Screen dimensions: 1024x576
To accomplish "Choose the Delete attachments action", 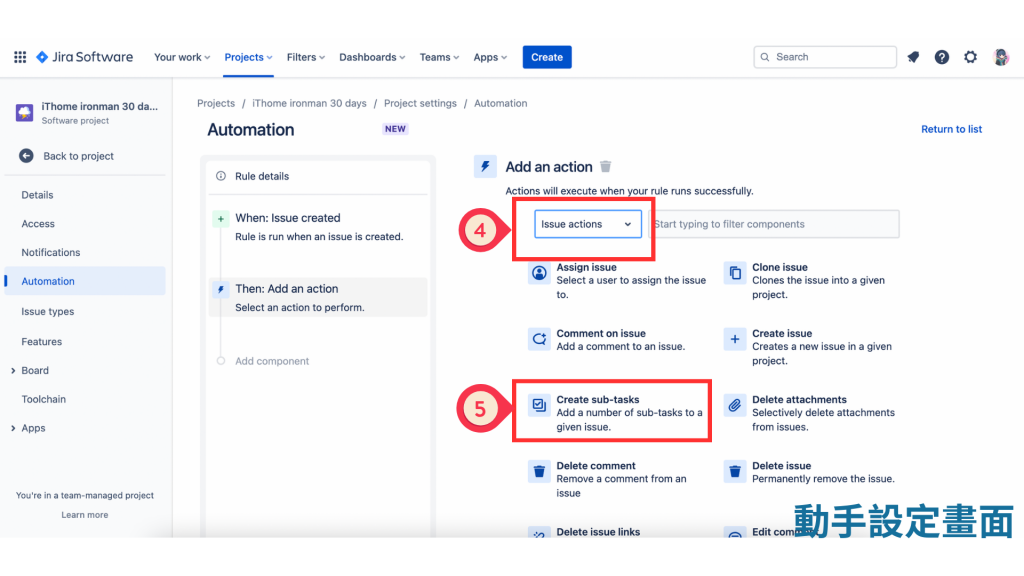I will coord(810,413).
